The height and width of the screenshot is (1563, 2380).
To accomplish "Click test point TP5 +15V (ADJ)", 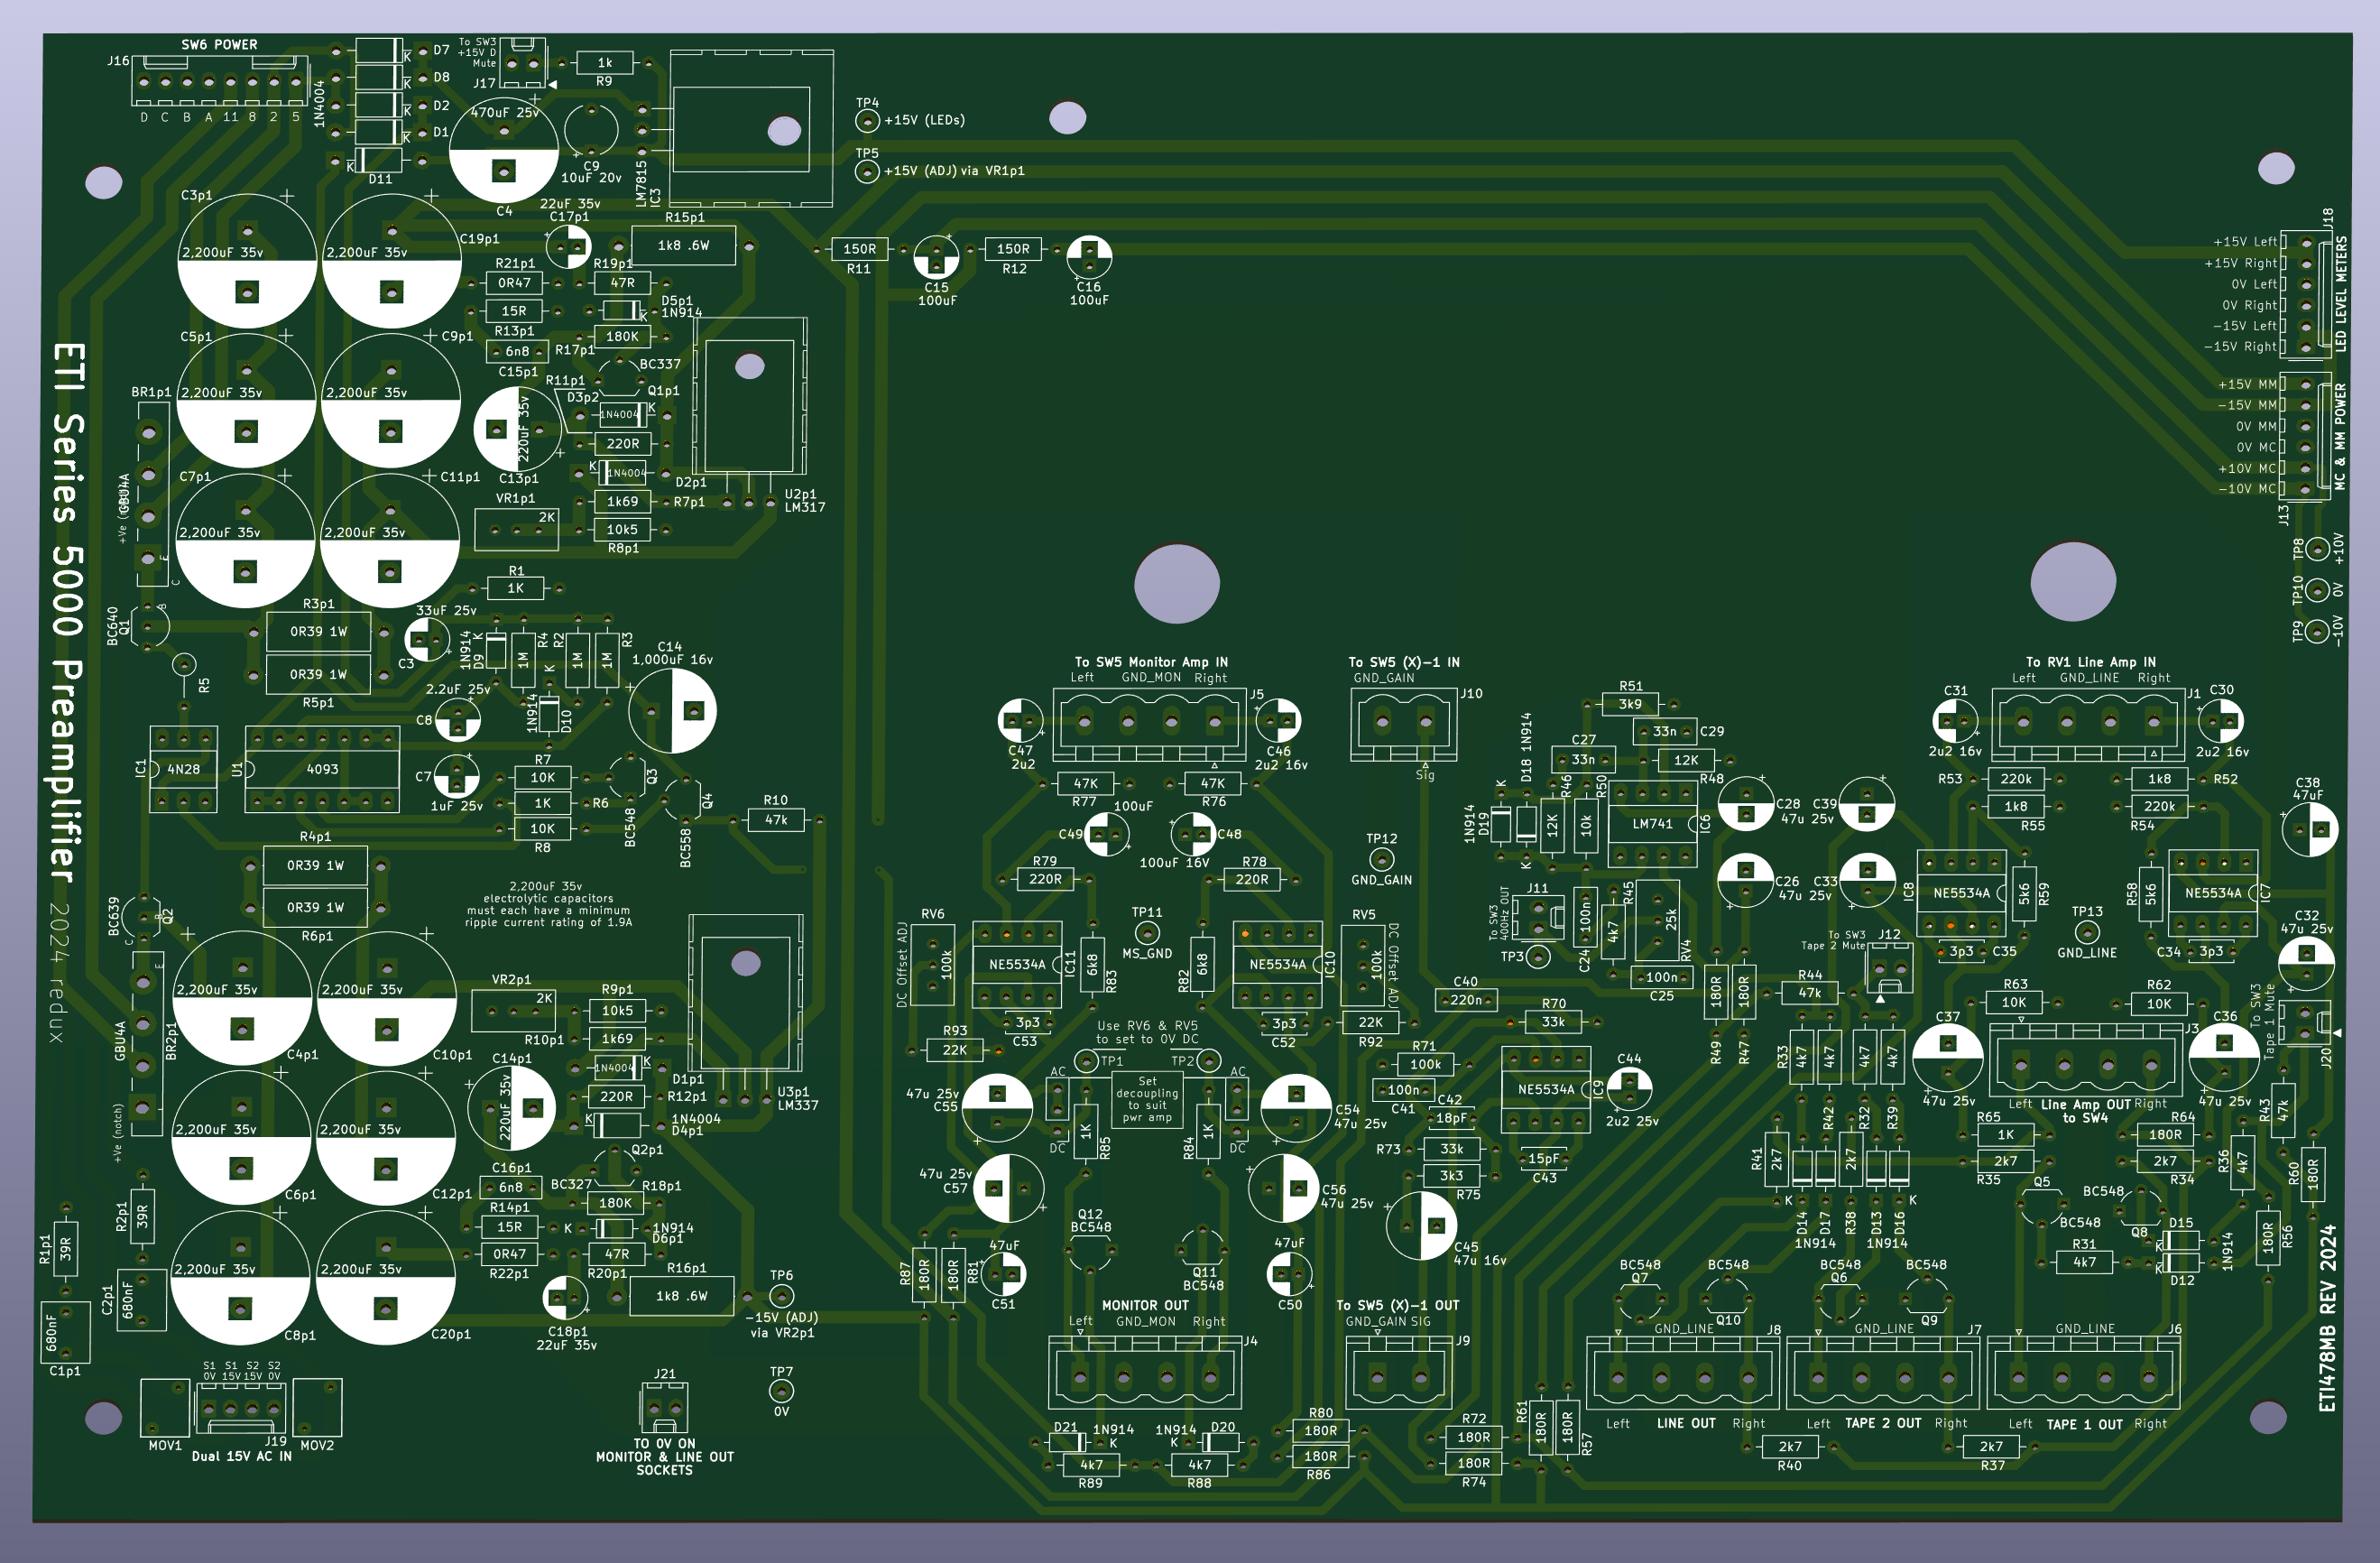I will (x=867, y=172).
